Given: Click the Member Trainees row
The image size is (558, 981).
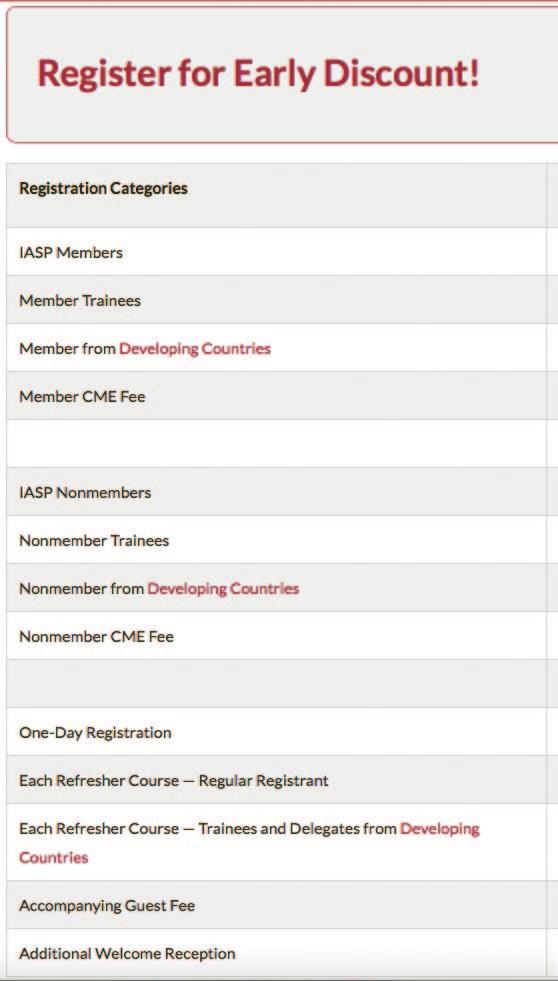Looking at the screenshot, I should point(276,300).
